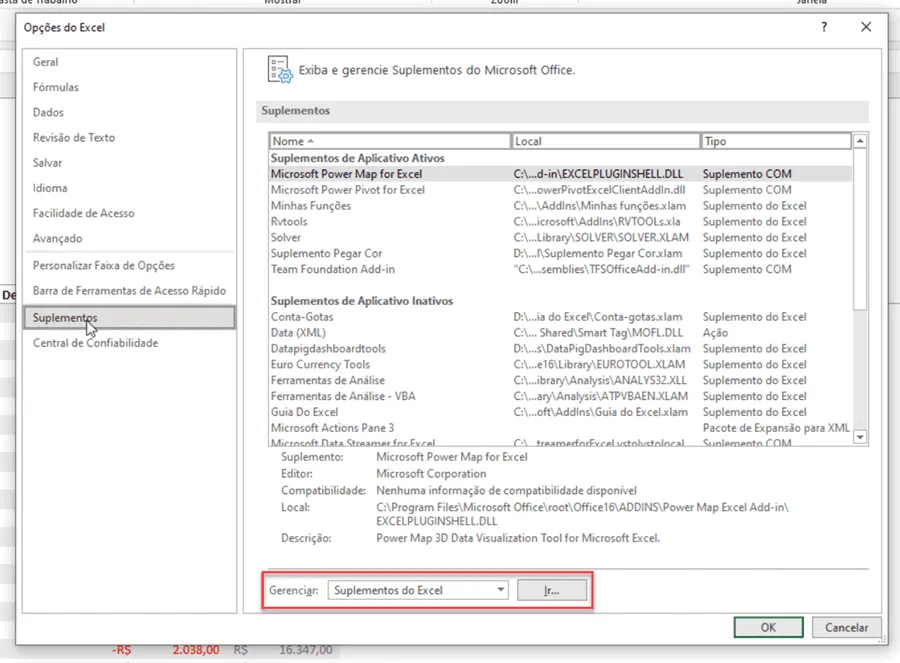Click the Suplementos de Aplicativo Inativos heading
The width and height of the screenshot is (900, 663).
tap(362, 301)
